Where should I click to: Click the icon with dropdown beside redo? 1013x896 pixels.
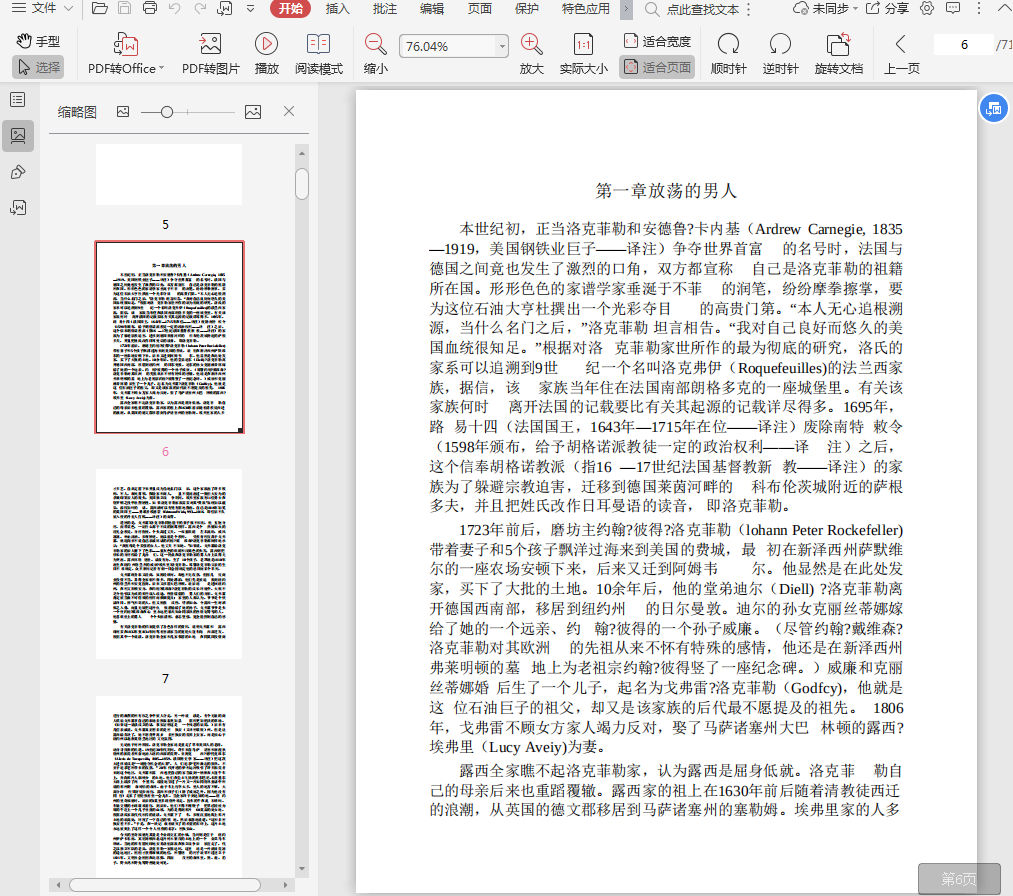[225, 8]
